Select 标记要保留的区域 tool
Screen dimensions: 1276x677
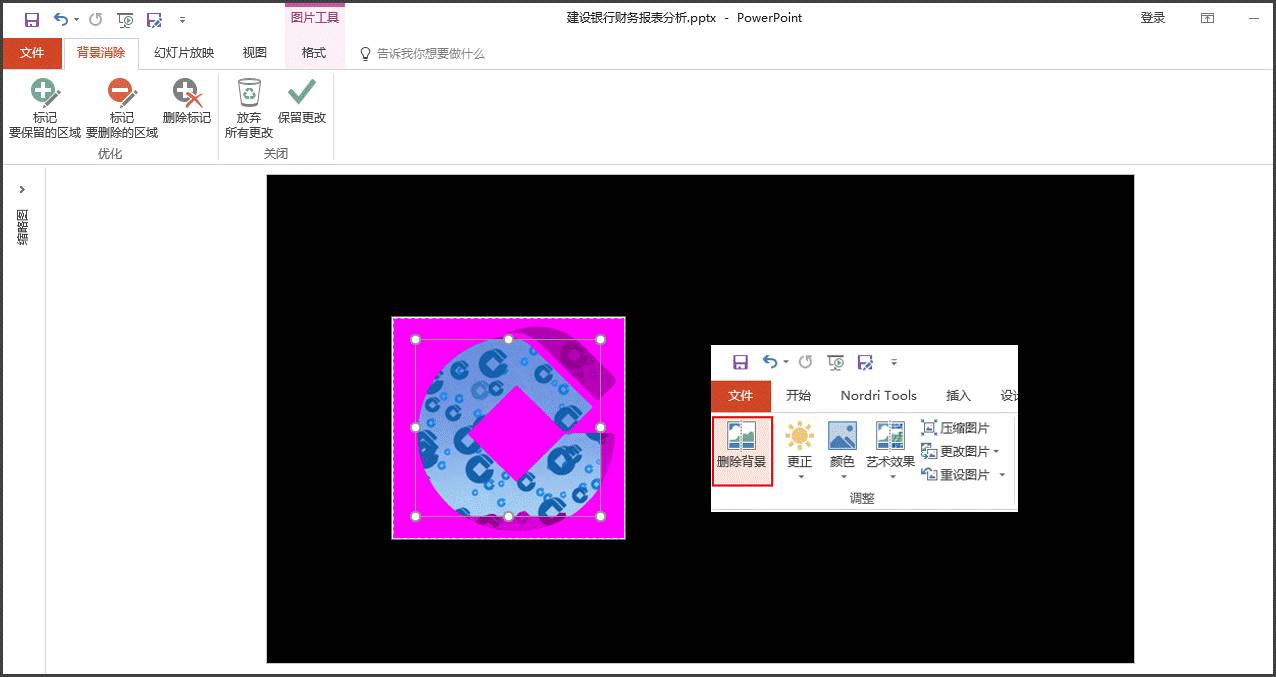(x=45, y=109)
